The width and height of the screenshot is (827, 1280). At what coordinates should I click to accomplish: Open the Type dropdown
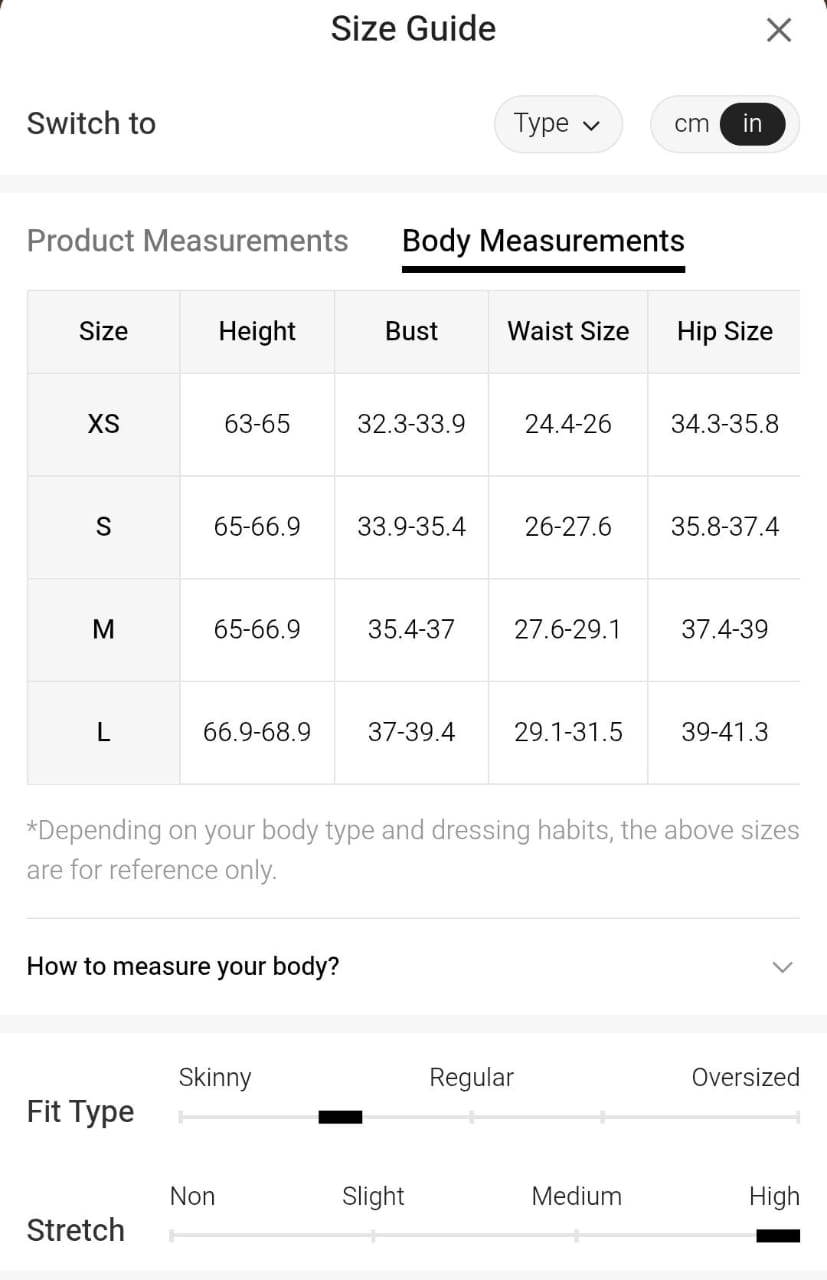[x=557, y=124]
